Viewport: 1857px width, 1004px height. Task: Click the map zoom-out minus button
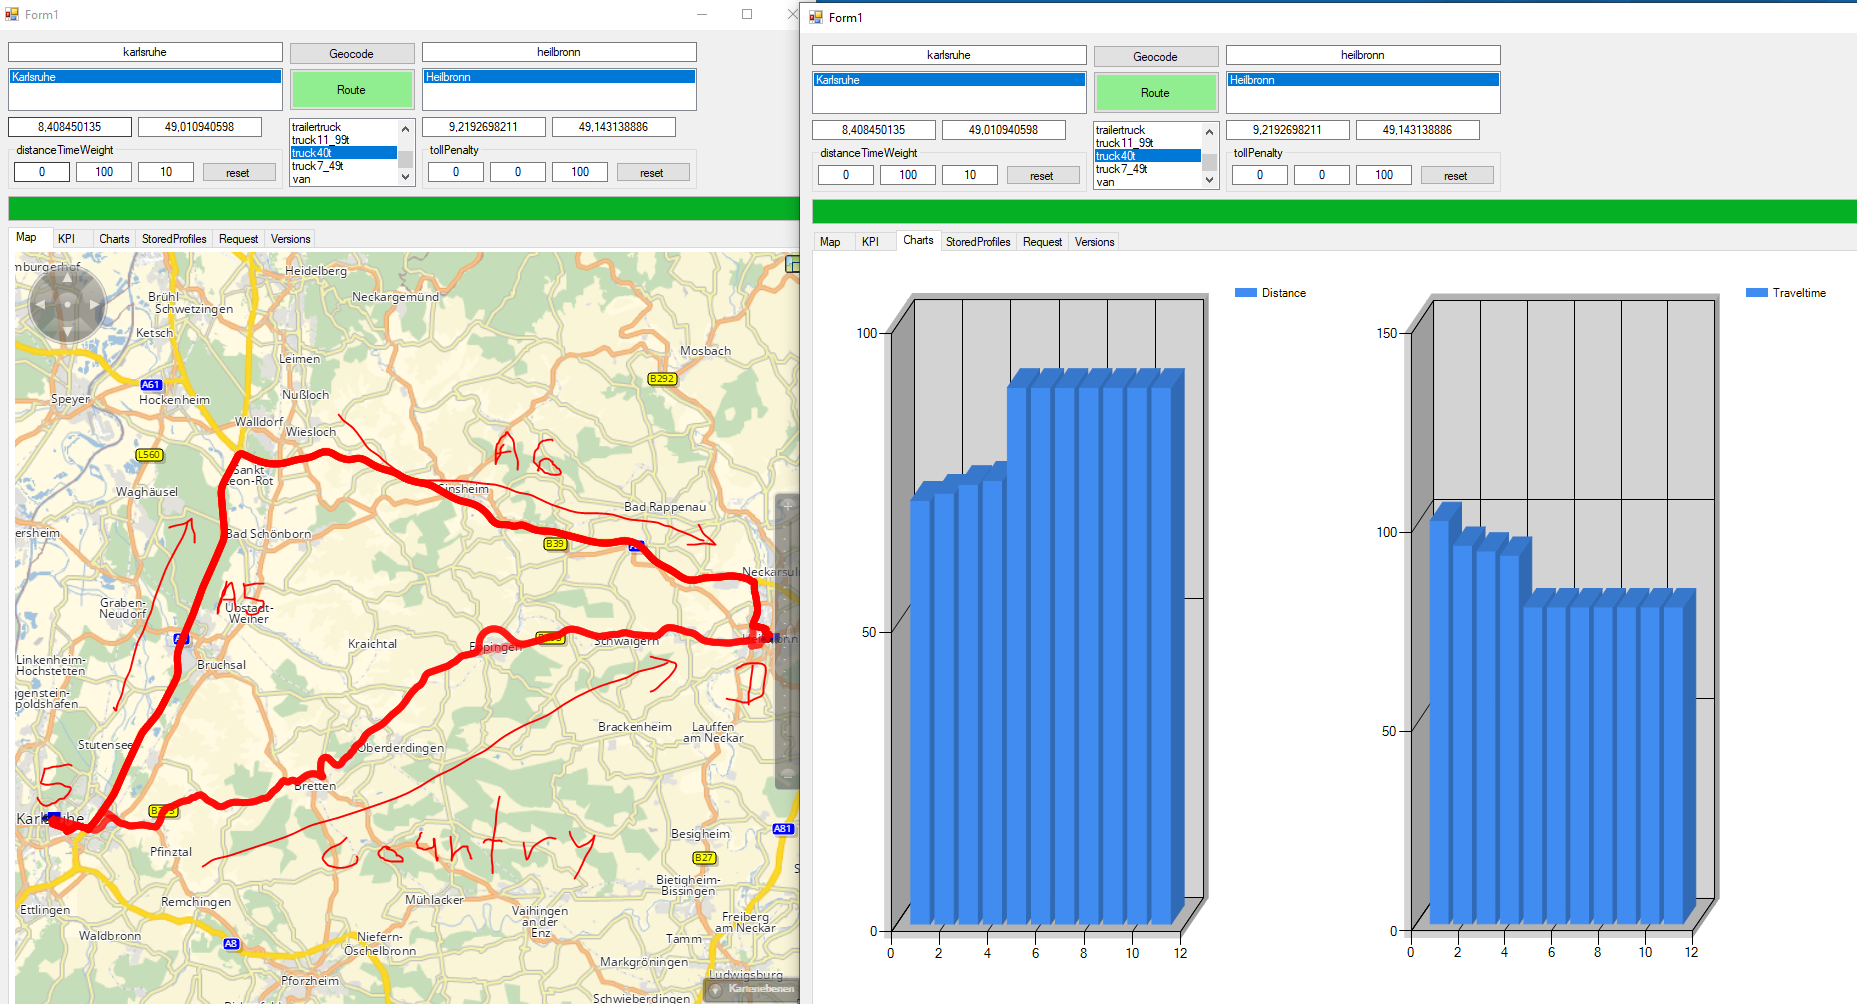tap(788, 775)
